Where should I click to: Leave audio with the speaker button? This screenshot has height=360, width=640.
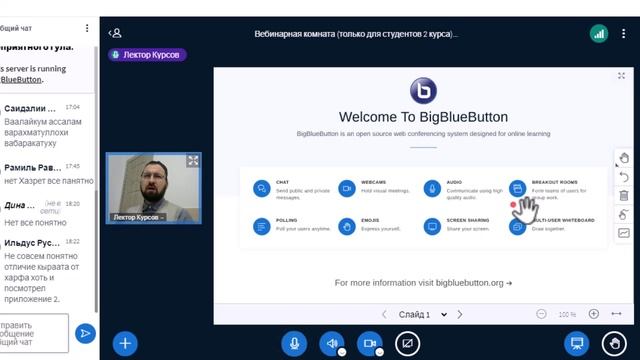tap(331, 343)
